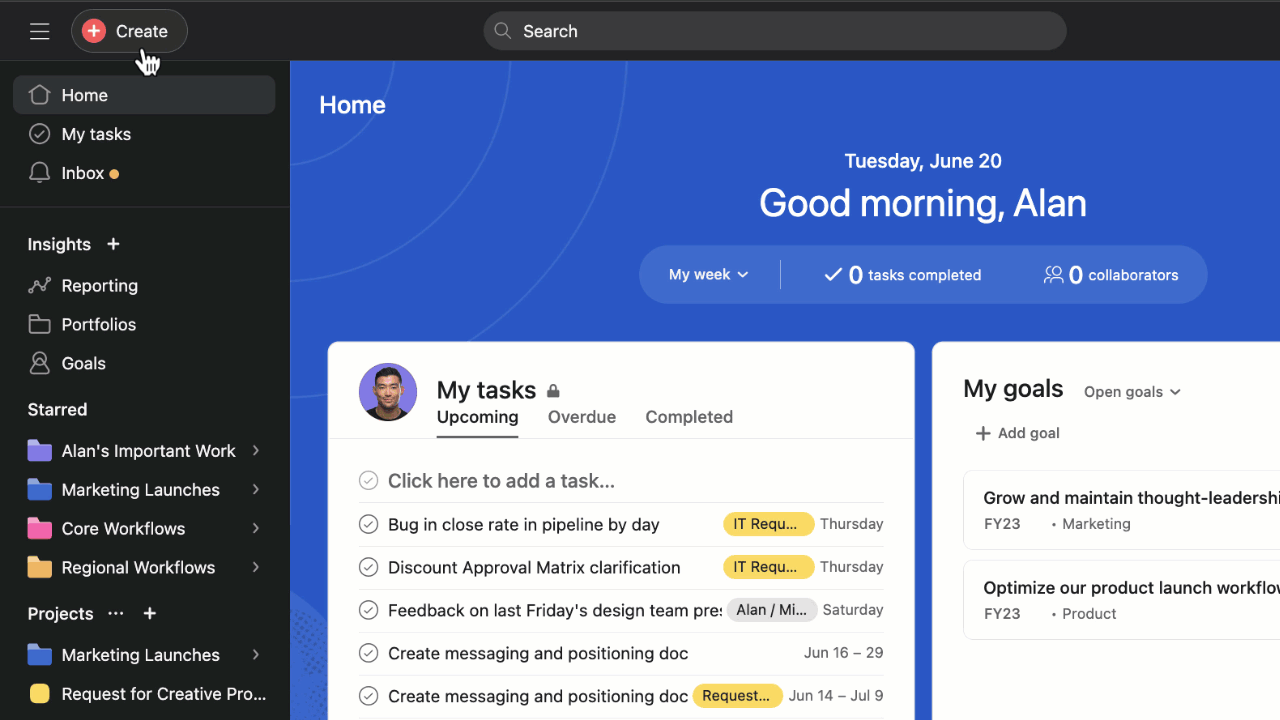
Task: Open the Portfolios folder icon
Action: coord(40,324)
